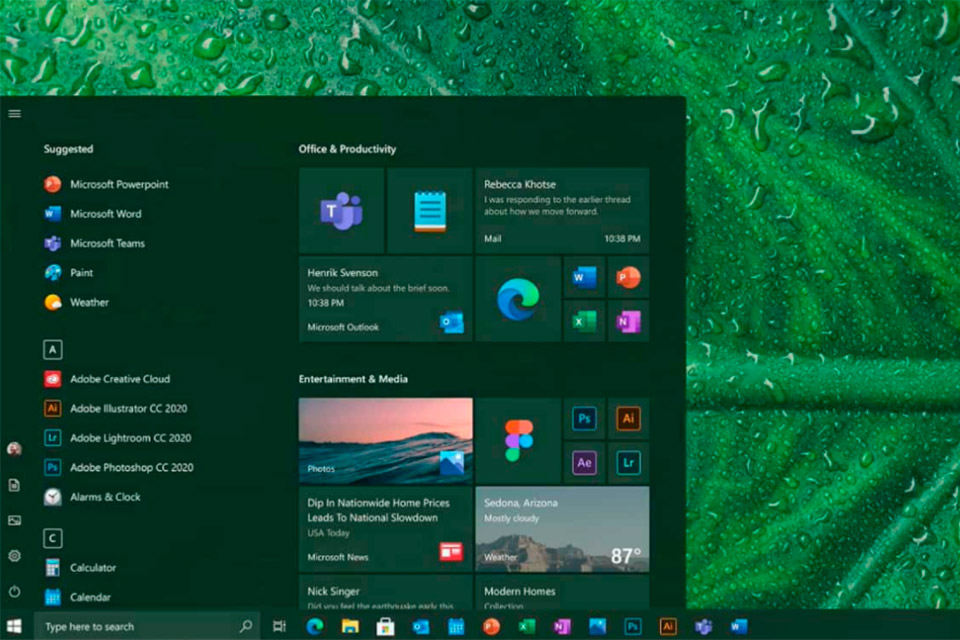Open Microsoft Word from Suggested list

click(92, 214)
